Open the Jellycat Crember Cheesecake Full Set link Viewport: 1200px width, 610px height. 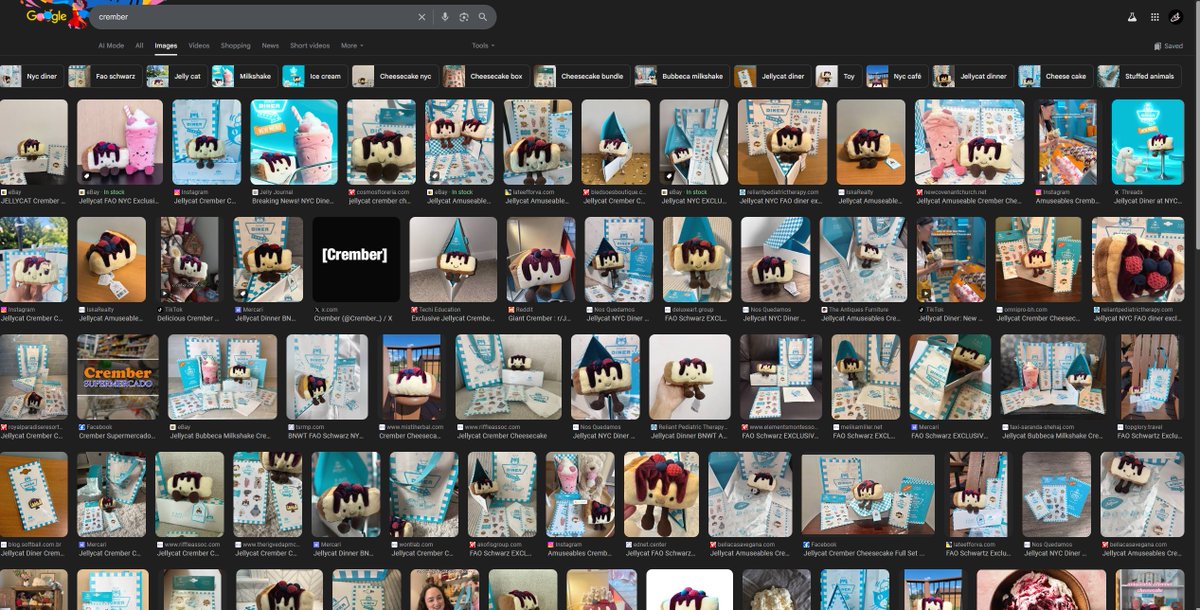[x=867, y=553]
